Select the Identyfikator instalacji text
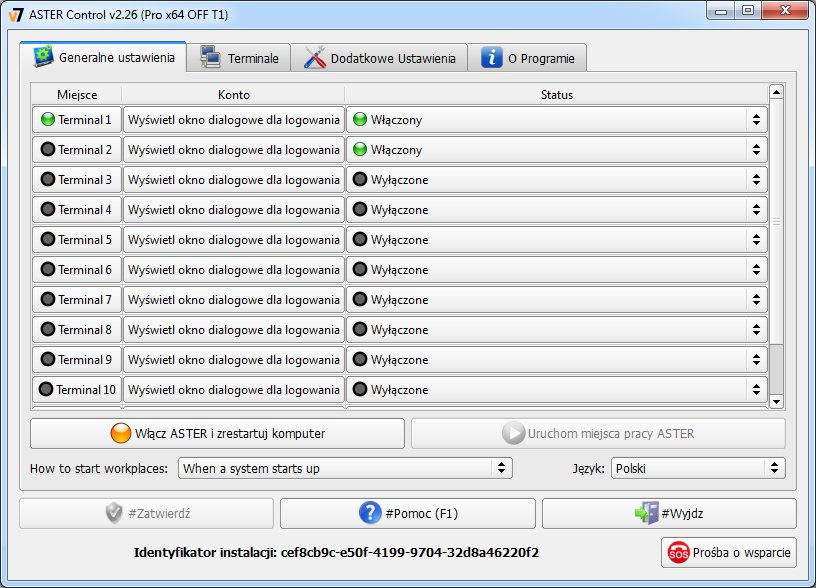Screen dimensions: 816x588 [x=336, y=553]
